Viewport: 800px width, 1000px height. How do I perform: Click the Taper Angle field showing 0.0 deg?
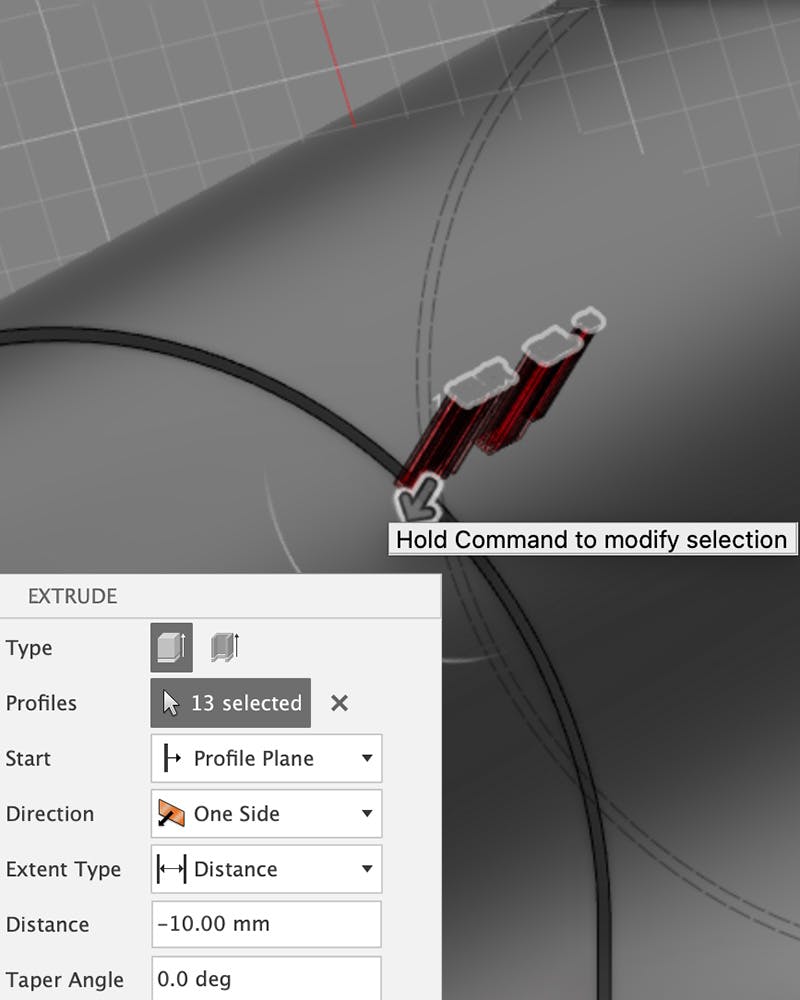click(266, 980)
